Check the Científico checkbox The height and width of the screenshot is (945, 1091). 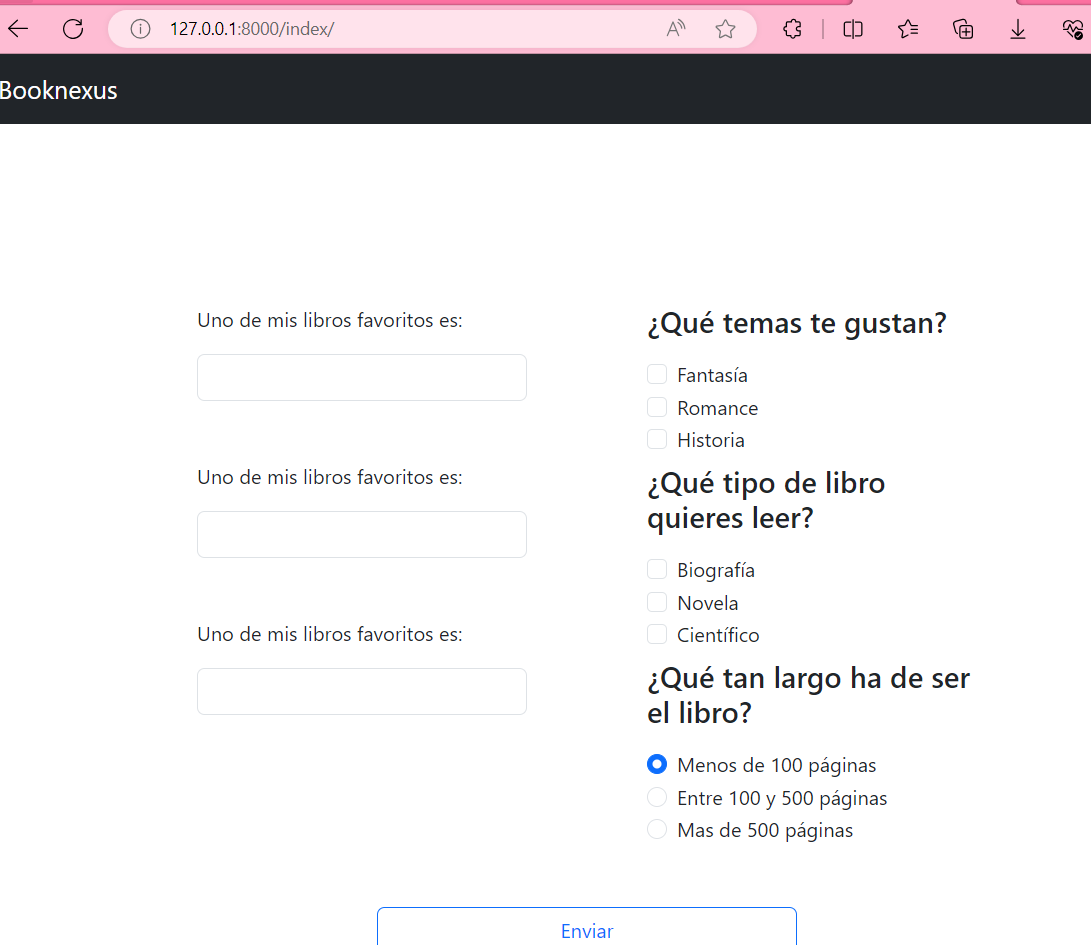[x=657, y=634]
